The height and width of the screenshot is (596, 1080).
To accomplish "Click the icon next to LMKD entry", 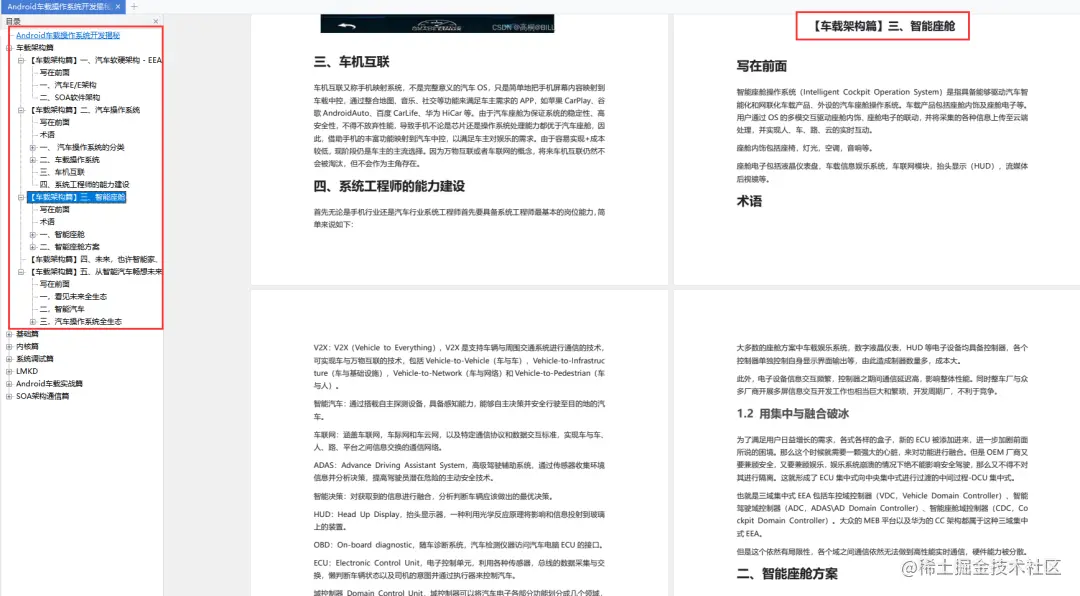I will coord(10,371).
